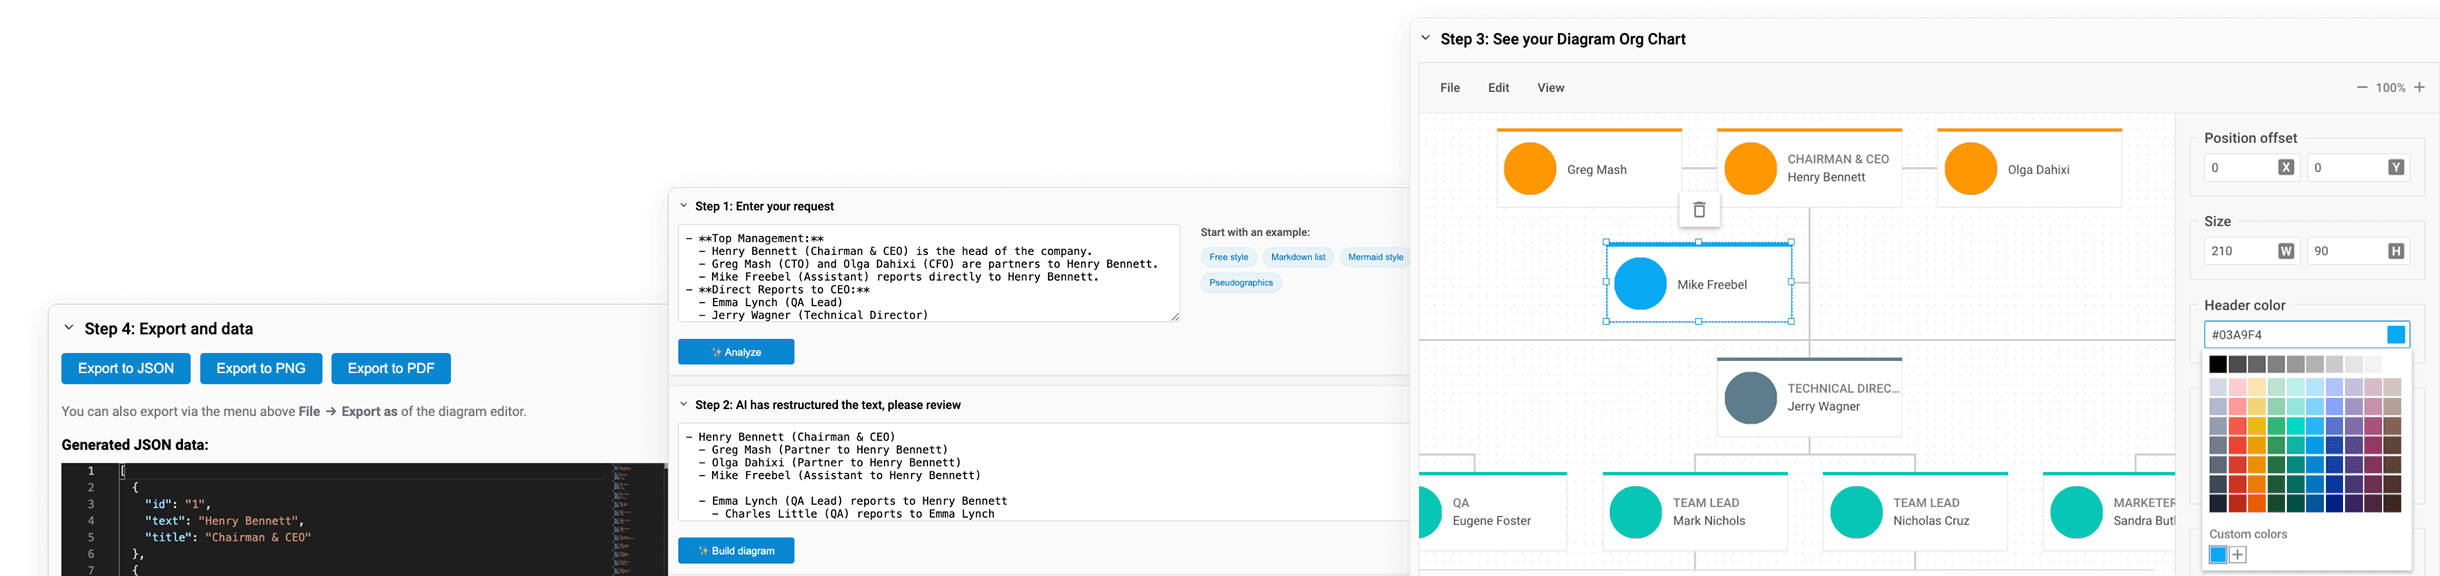The height and width of the screenshot is (576, 2440).
Task: Open the Edit menu
Action: point(1498,88)
